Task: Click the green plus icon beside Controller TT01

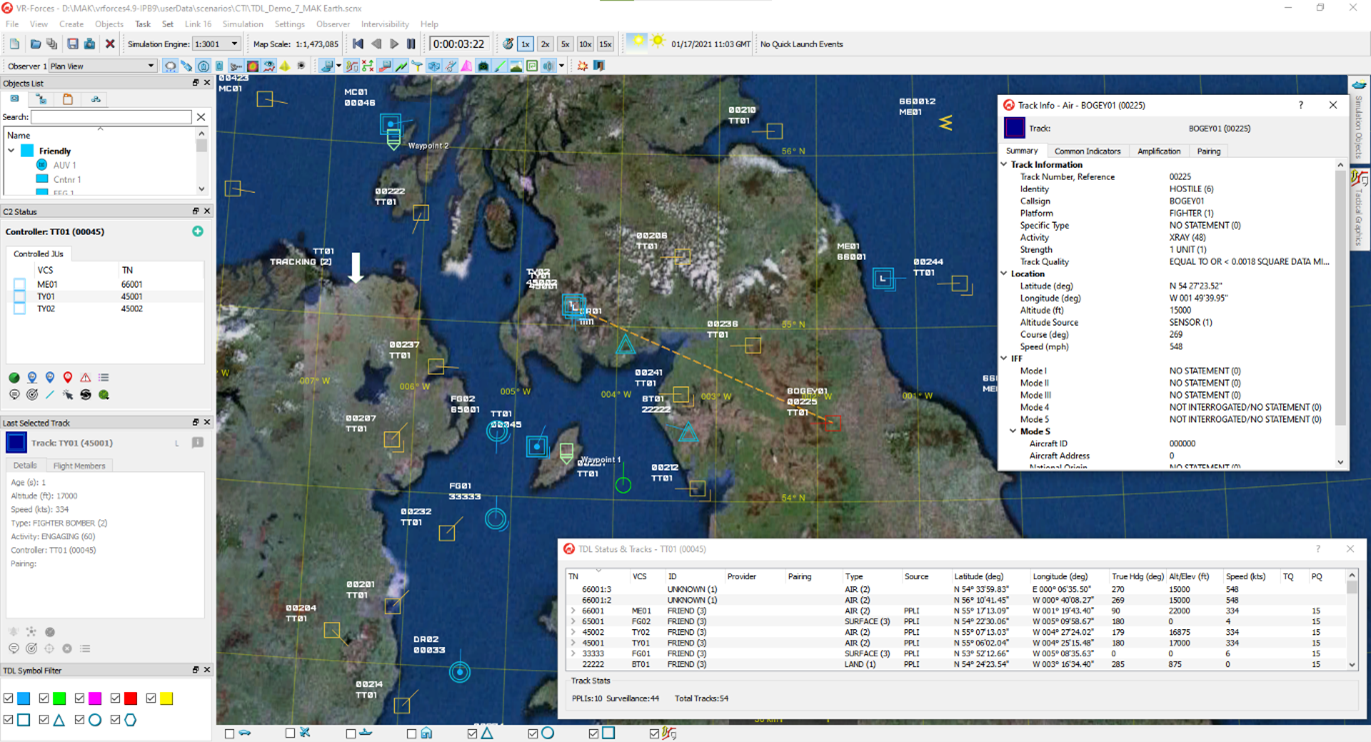Action: pyautogui.click(x=198, y=231)
